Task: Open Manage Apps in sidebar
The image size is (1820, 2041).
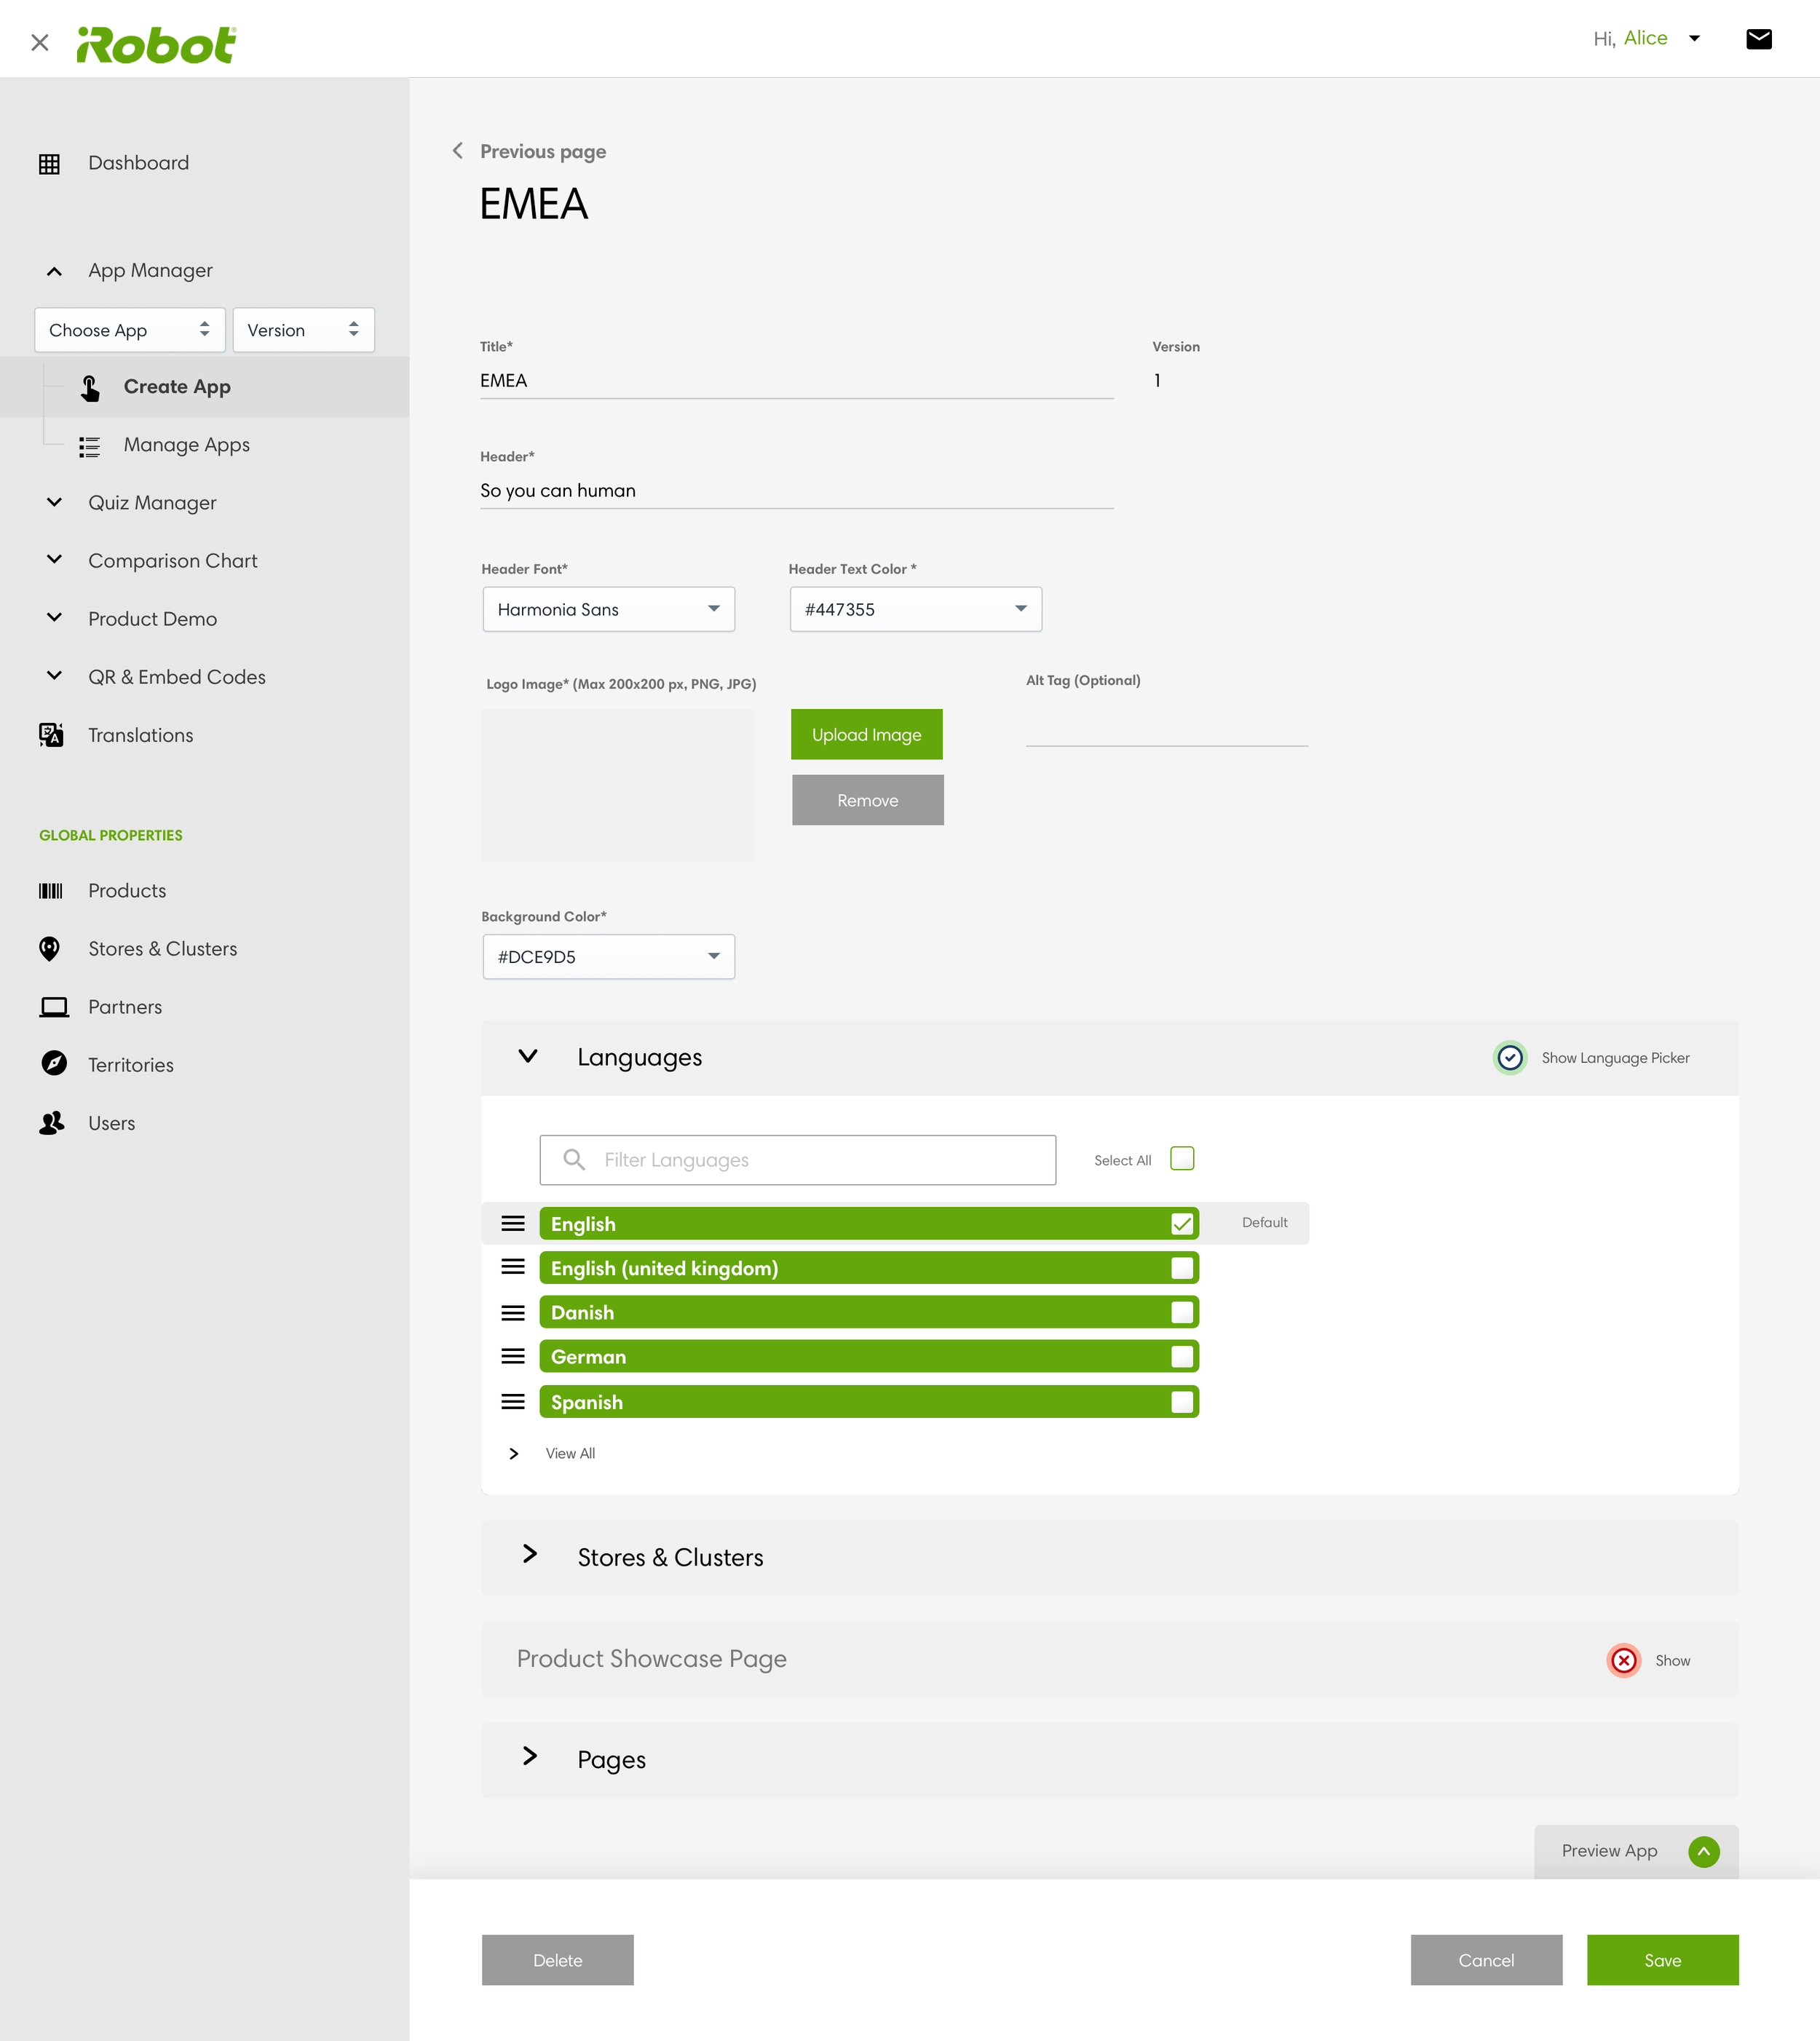Action: coord(186,445)
